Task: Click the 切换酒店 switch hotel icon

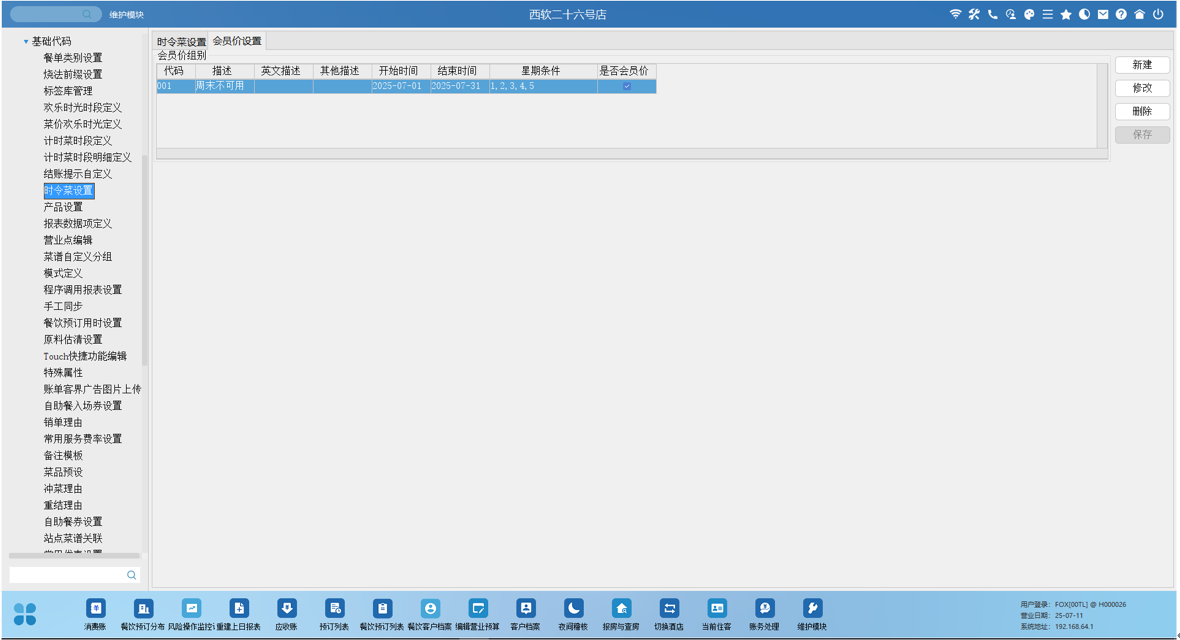Action: coord(669,609)
